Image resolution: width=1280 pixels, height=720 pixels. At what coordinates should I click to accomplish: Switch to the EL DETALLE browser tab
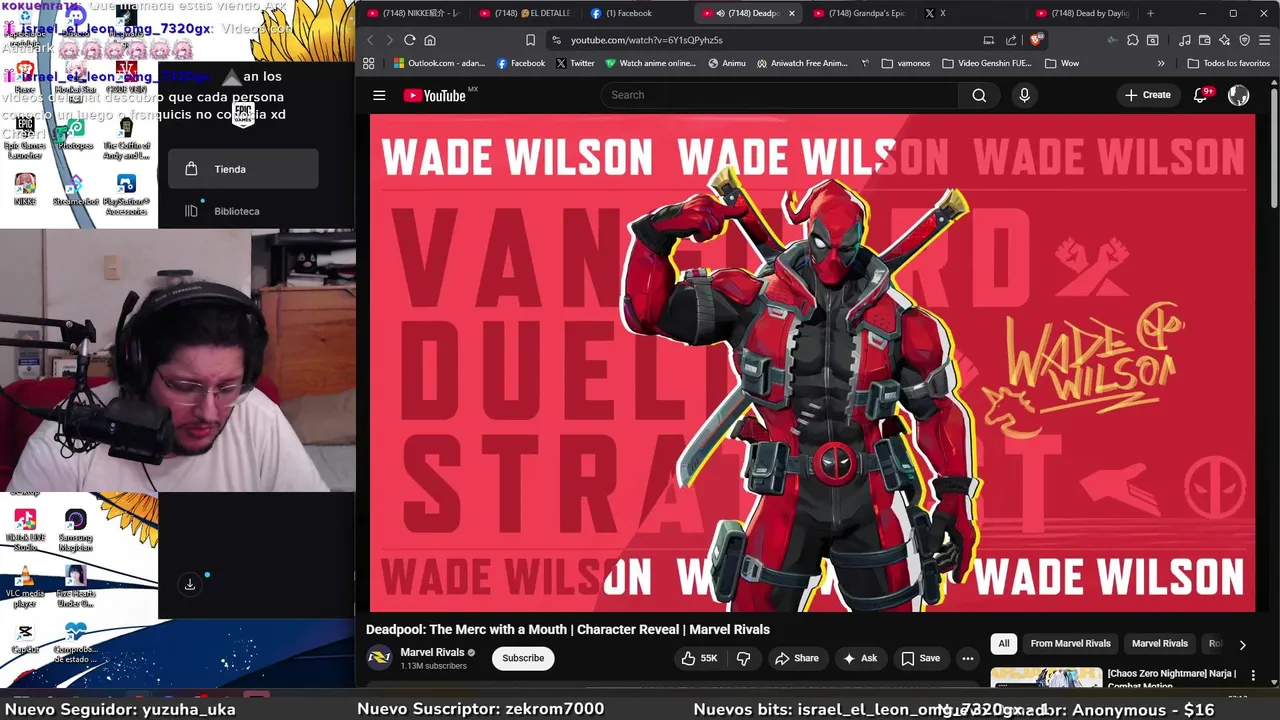pyautogui.click(x=524, y=13)
